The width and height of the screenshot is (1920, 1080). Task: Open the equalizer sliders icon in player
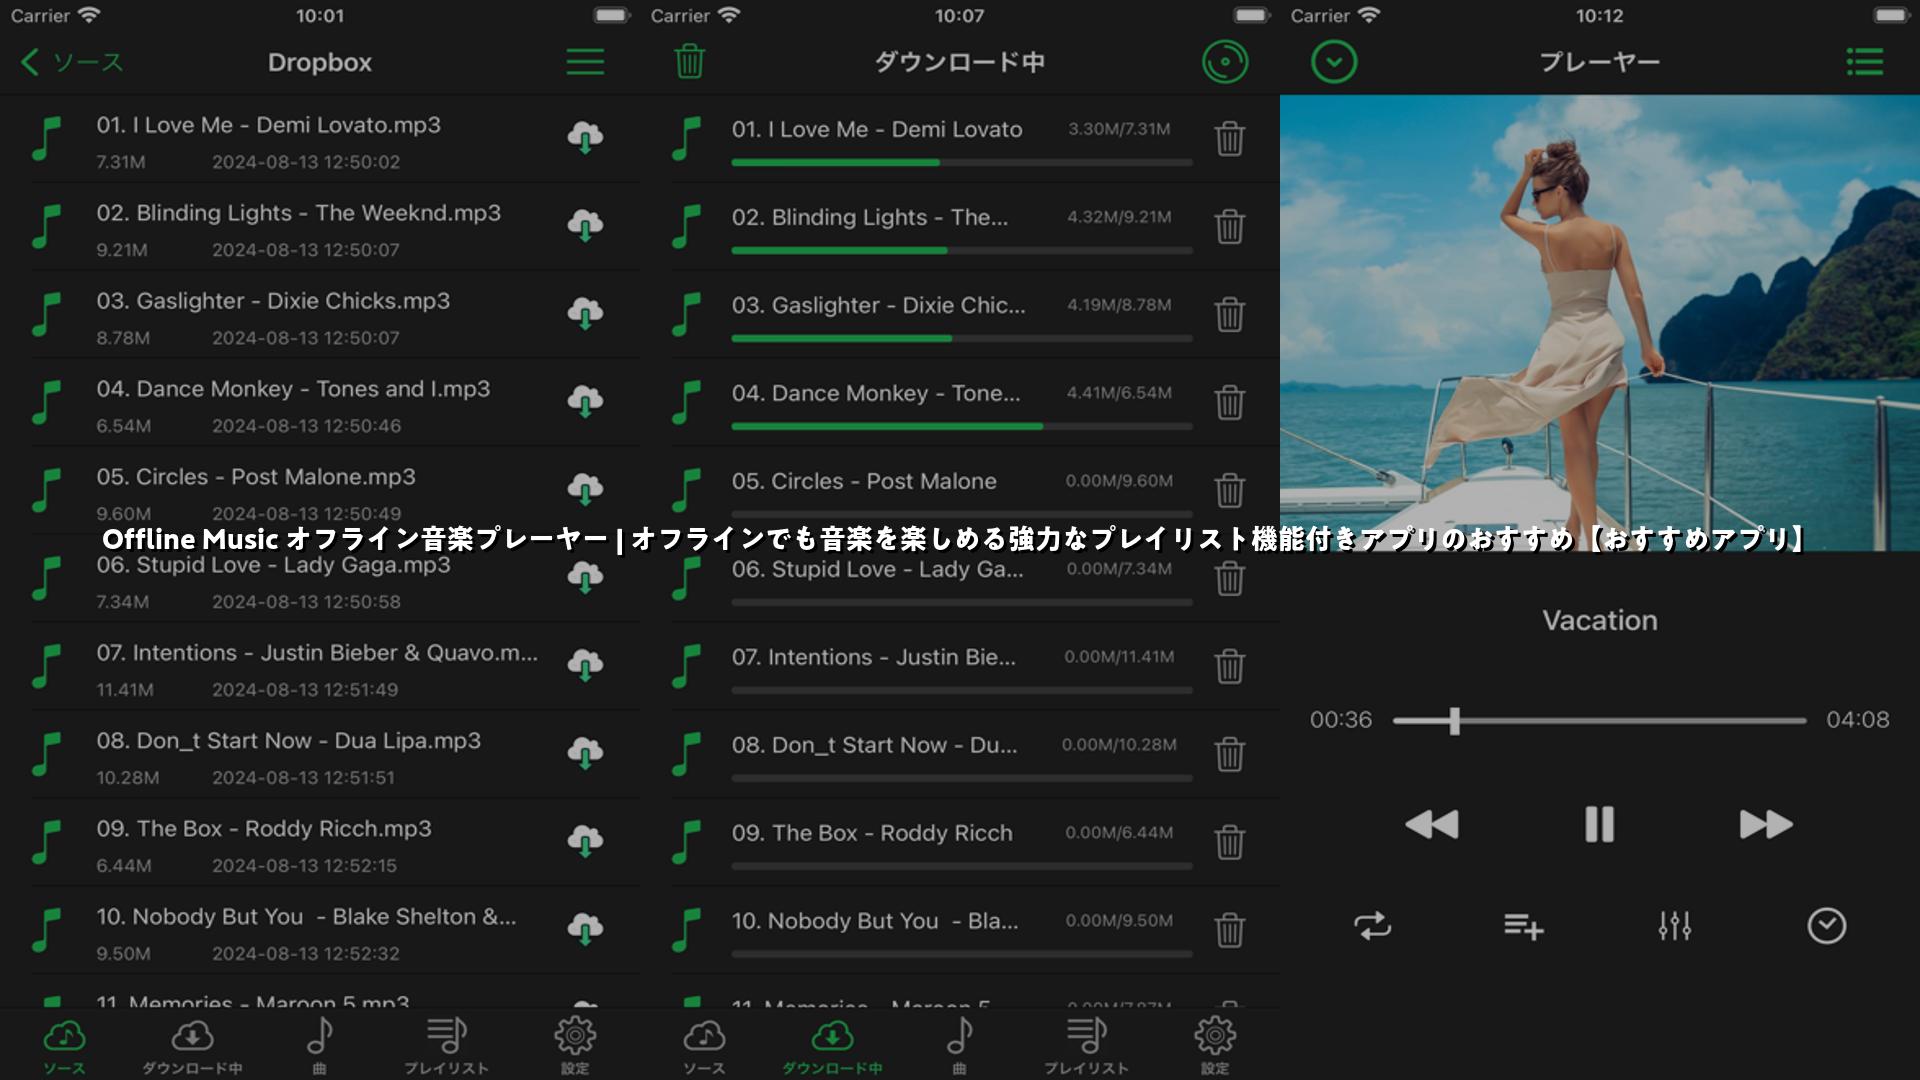[1674, 926]
